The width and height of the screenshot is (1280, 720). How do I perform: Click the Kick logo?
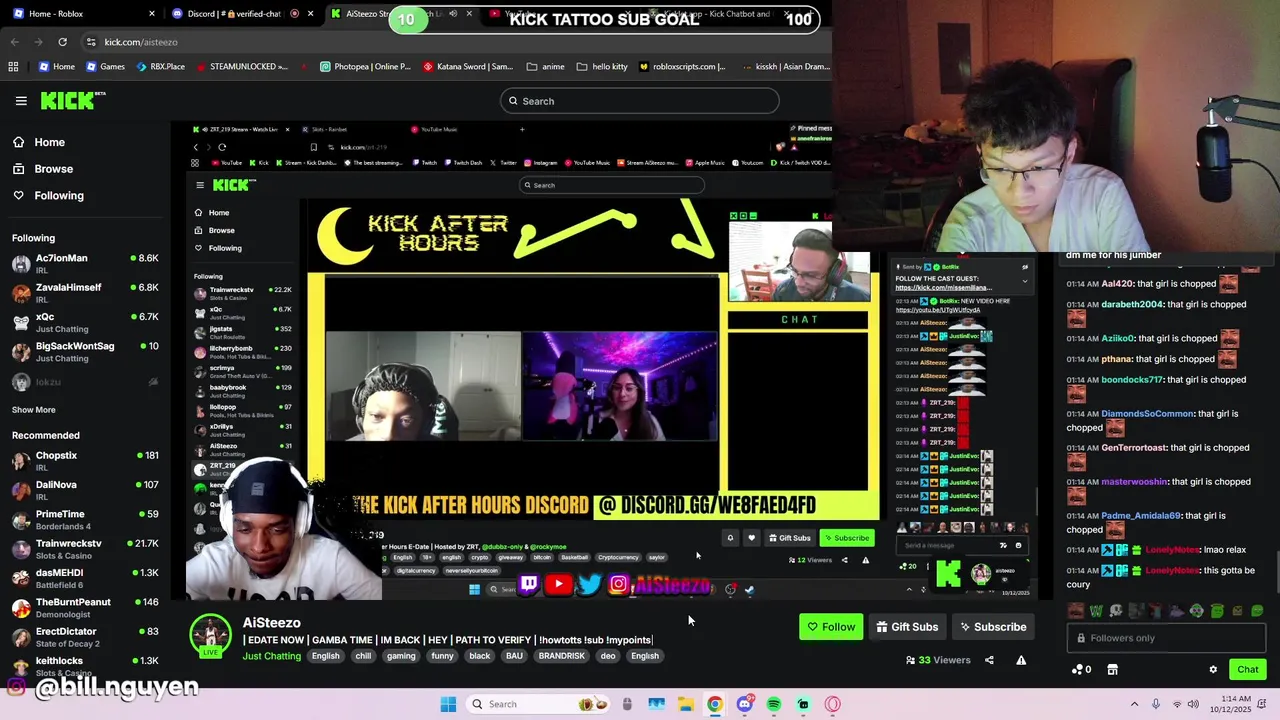pyautogui.click(x=72, y=100)
